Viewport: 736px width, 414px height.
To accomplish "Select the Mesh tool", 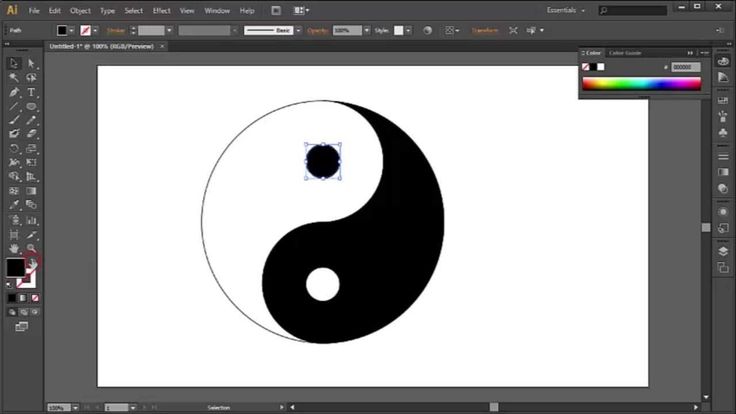I will (x=14, y=191).
